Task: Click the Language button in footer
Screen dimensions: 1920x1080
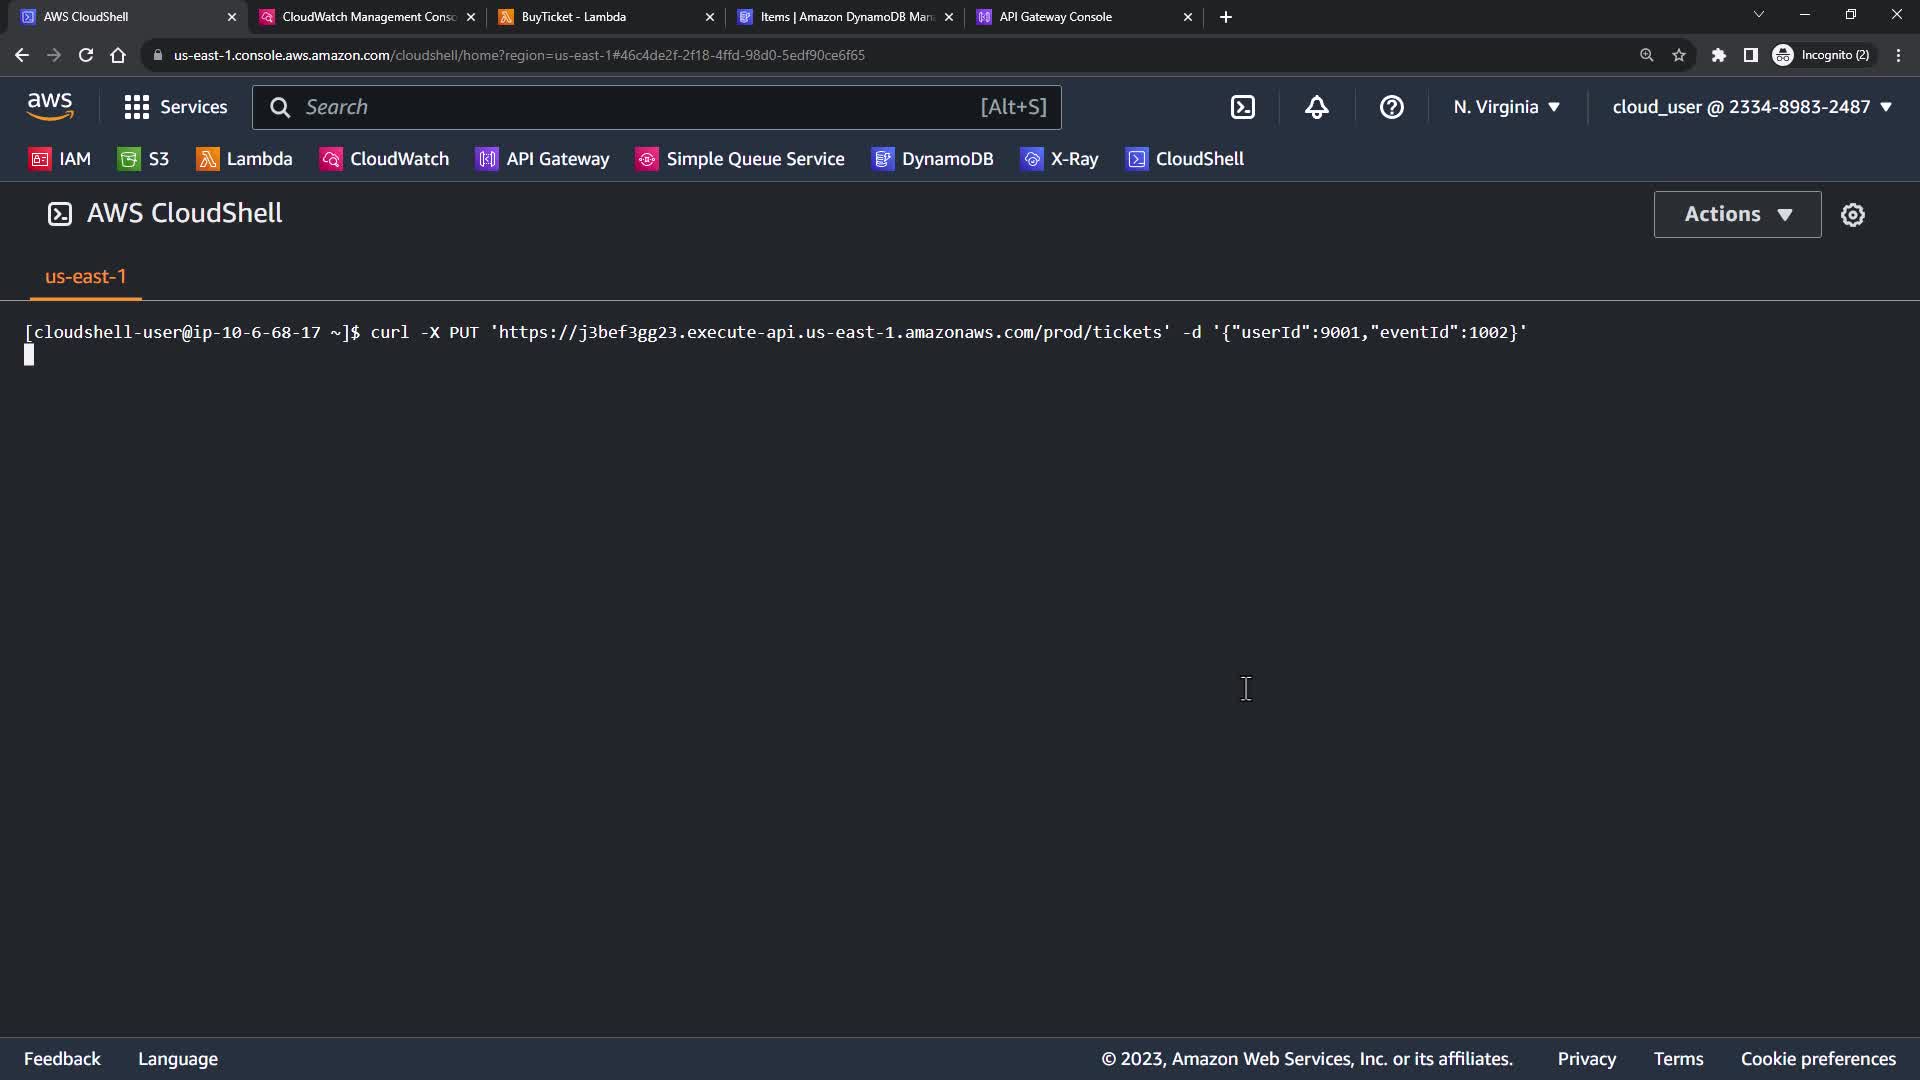Action: coord(178,1059)
